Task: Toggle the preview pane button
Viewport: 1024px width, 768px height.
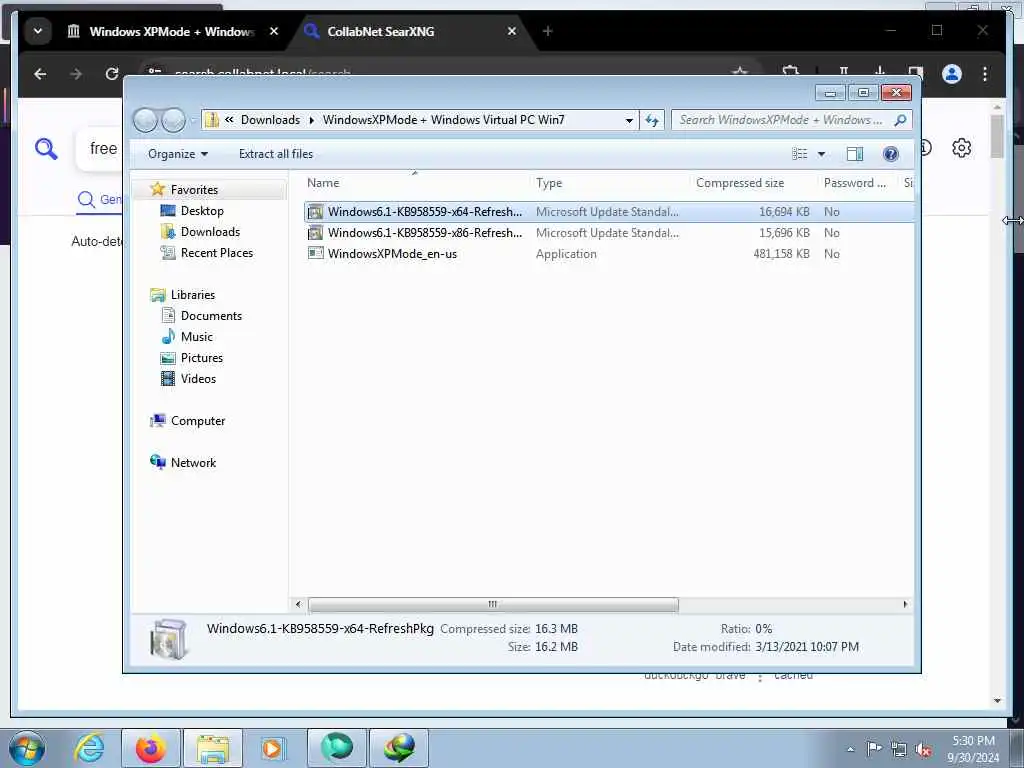Action: point(855,154)
